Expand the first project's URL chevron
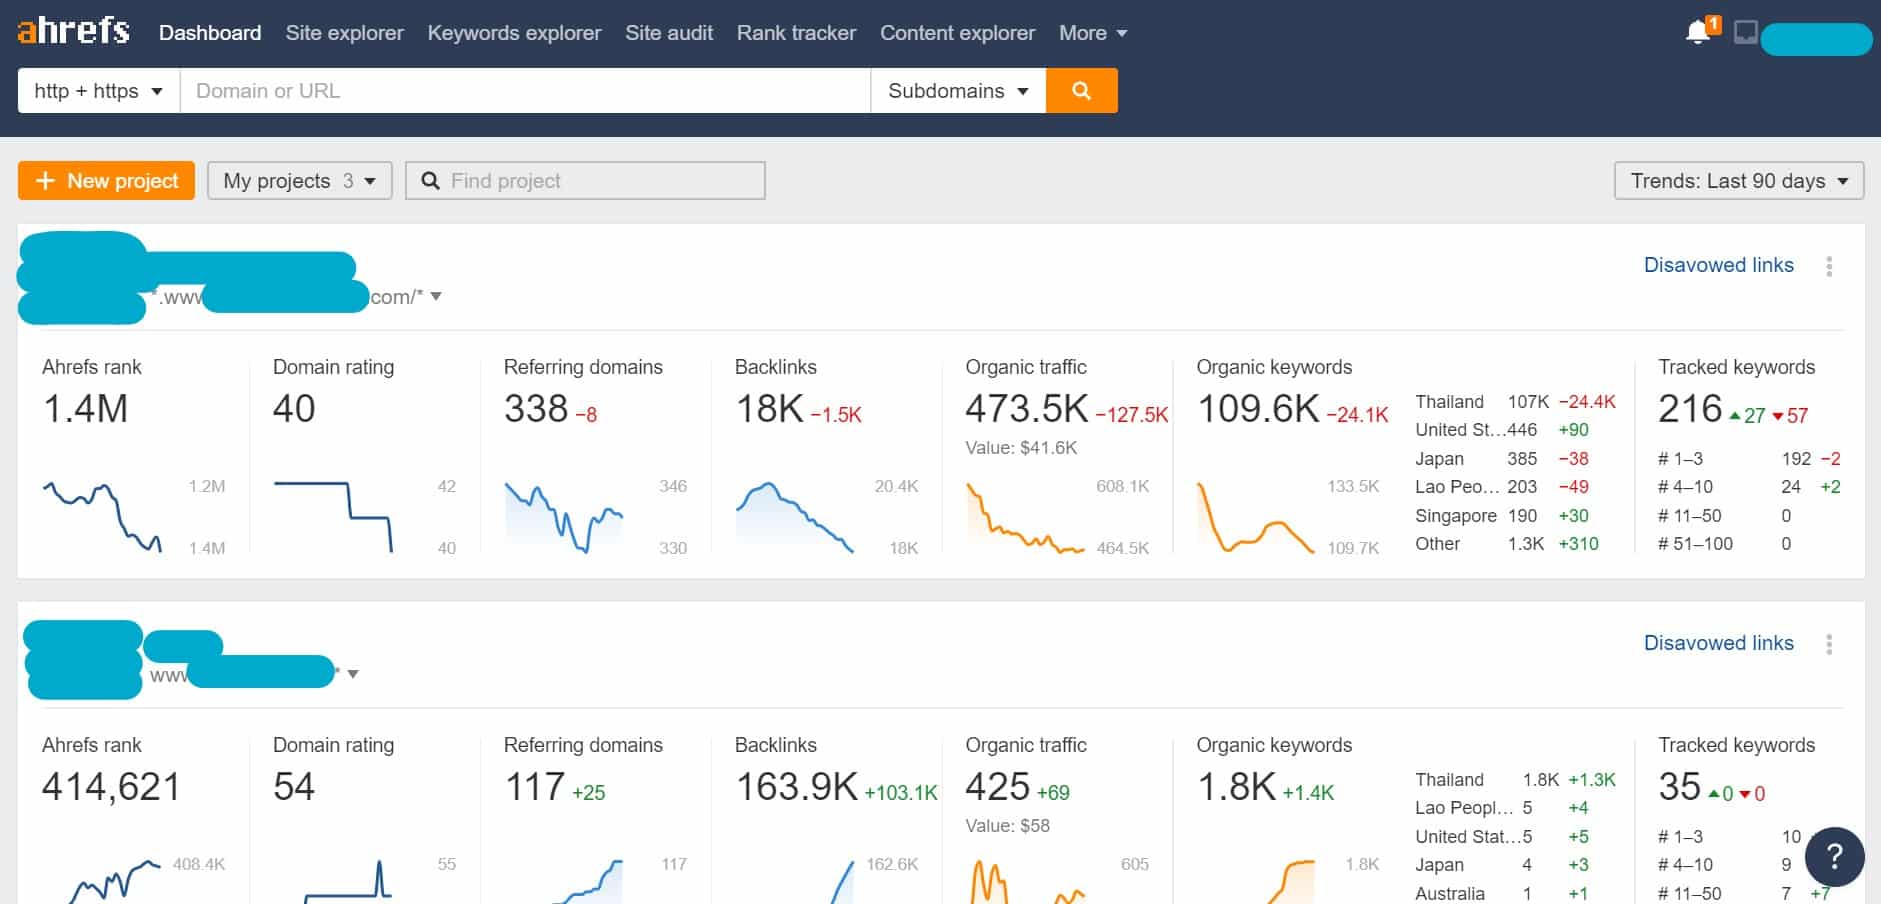Viewport: 1881px width, 904px height. (x=436, y=296)
